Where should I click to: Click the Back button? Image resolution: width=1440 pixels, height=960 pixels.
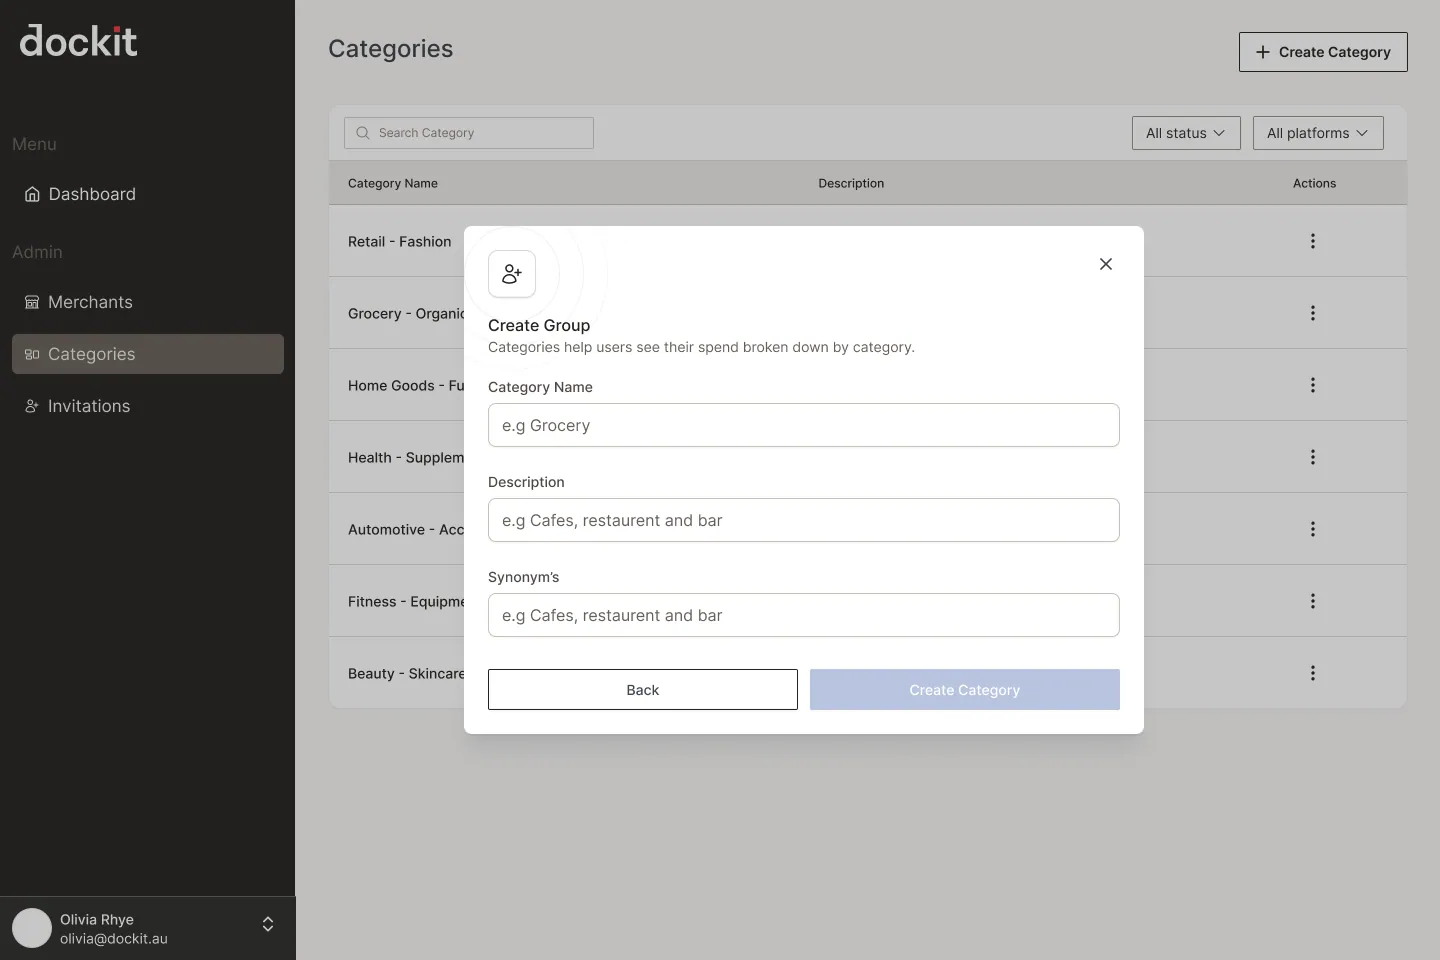click(x=643, y=690)
